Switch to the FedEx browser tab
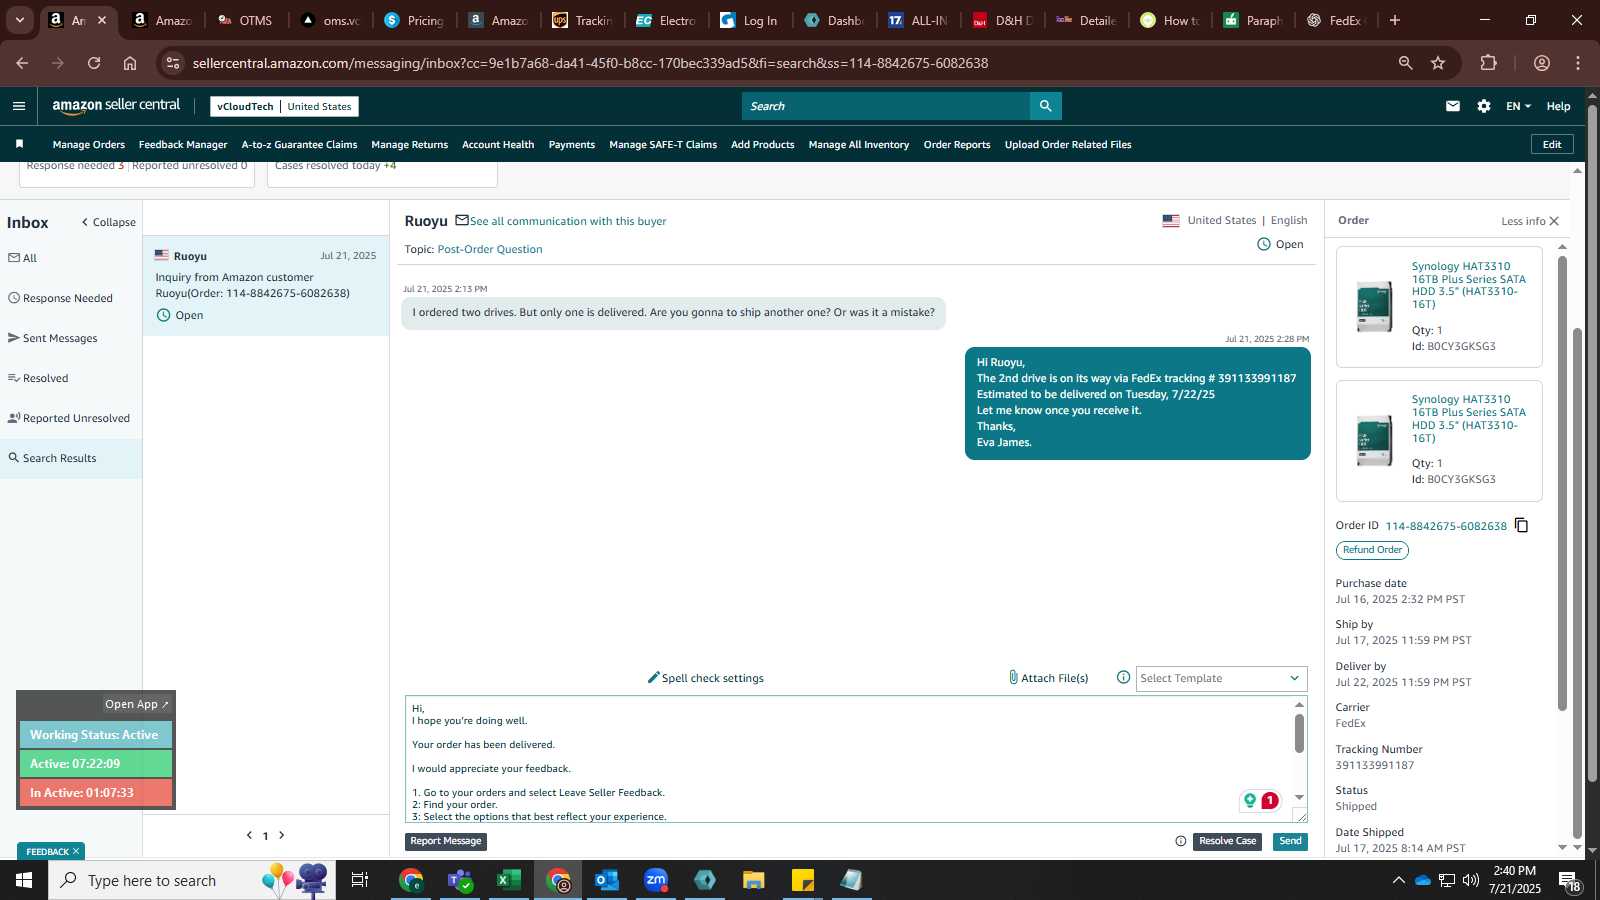1600x900 pixels. [x=1335, y=20]
